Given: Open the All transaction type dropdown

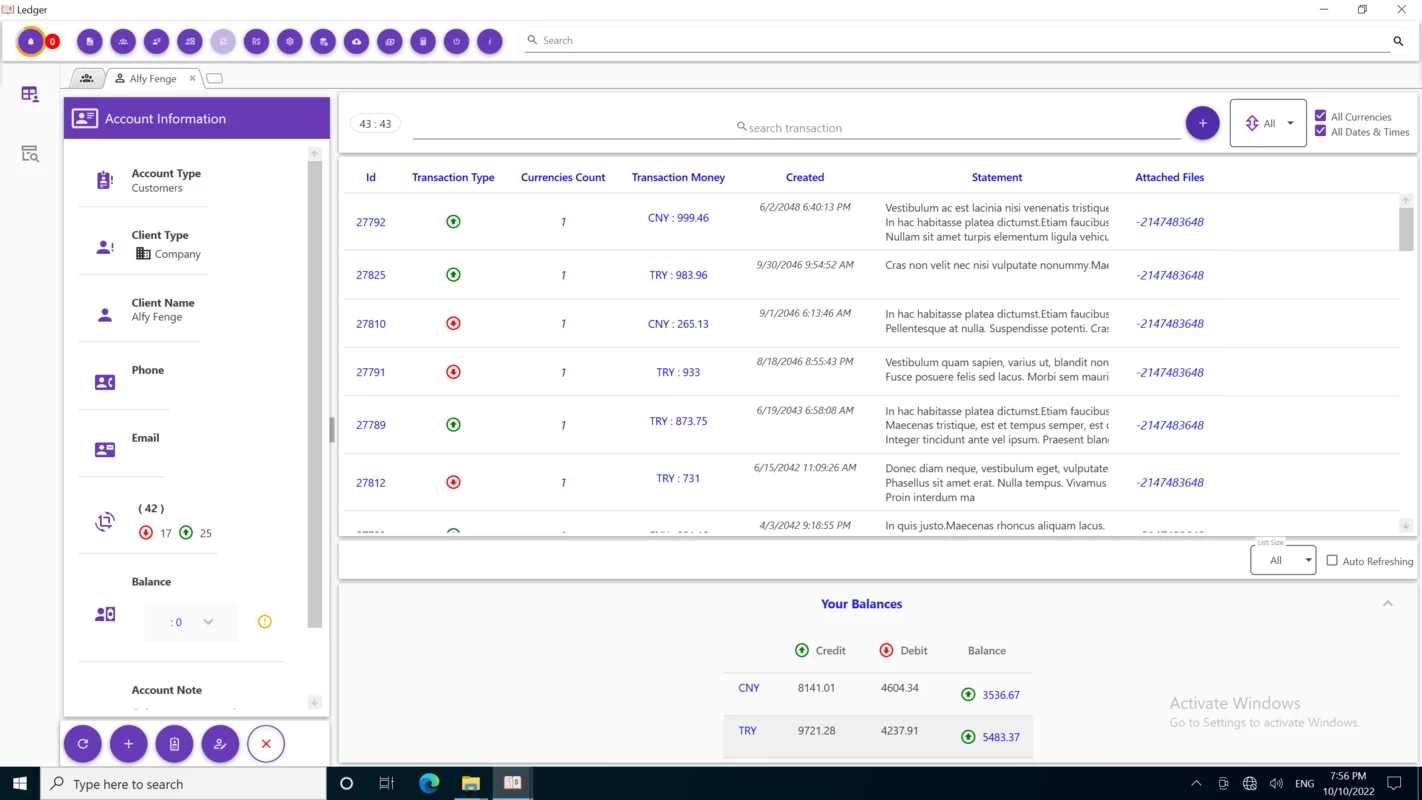Looking at the screenshot, I should 1268,123.
